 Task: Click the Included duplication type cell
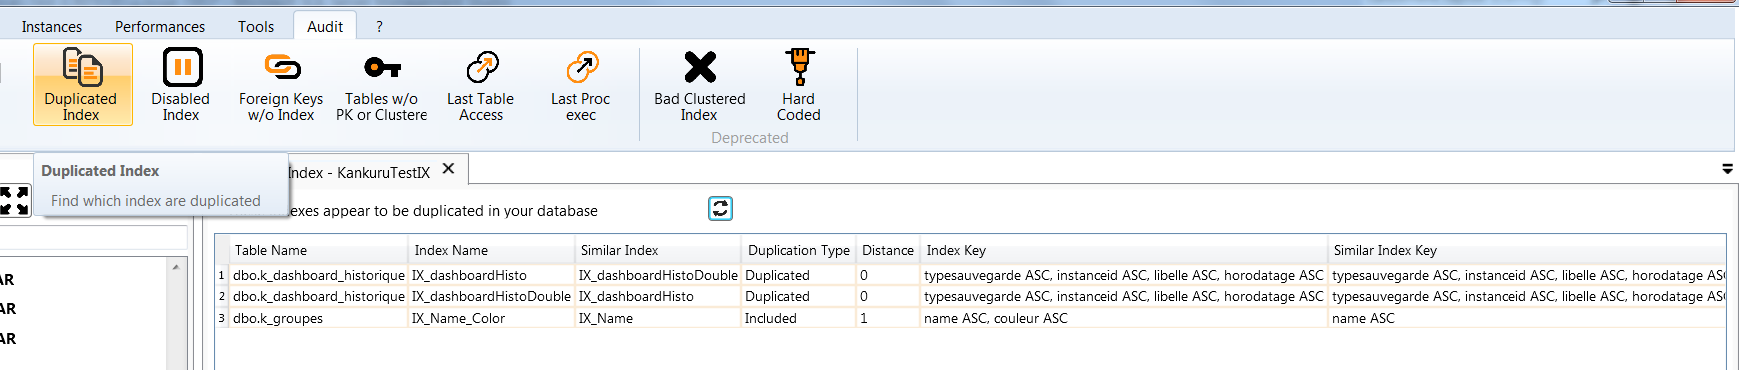point(799,318)
